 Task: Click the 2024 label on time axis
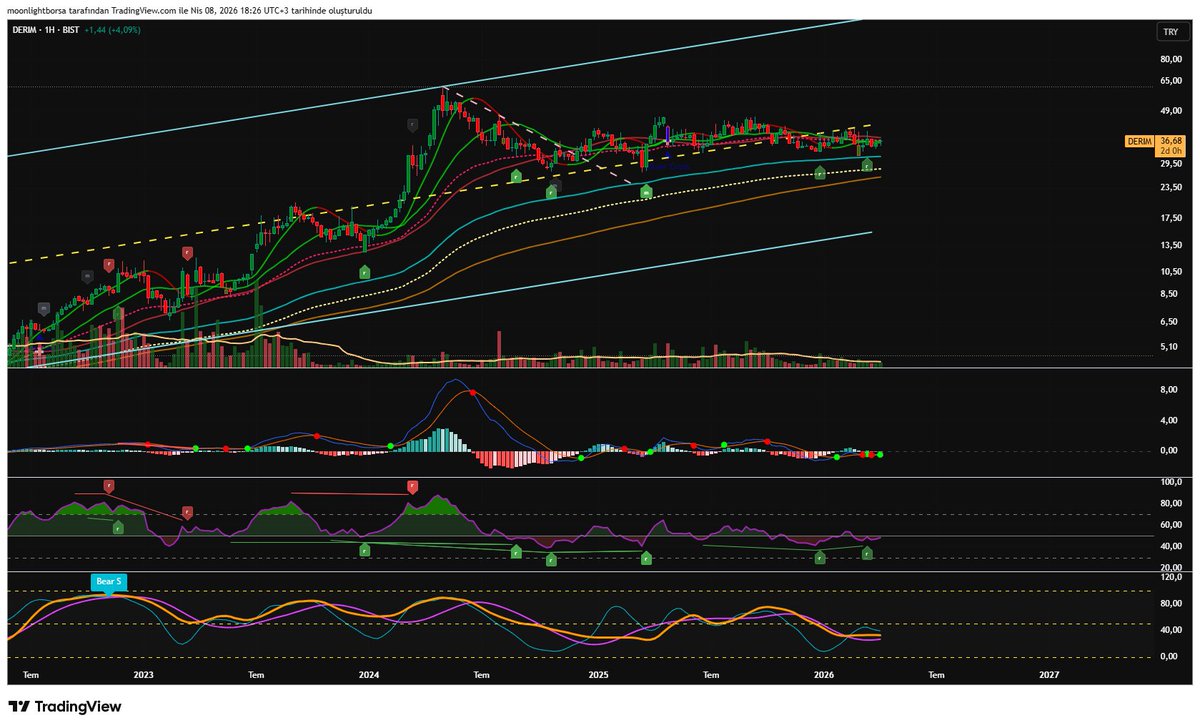coord(369,675)
